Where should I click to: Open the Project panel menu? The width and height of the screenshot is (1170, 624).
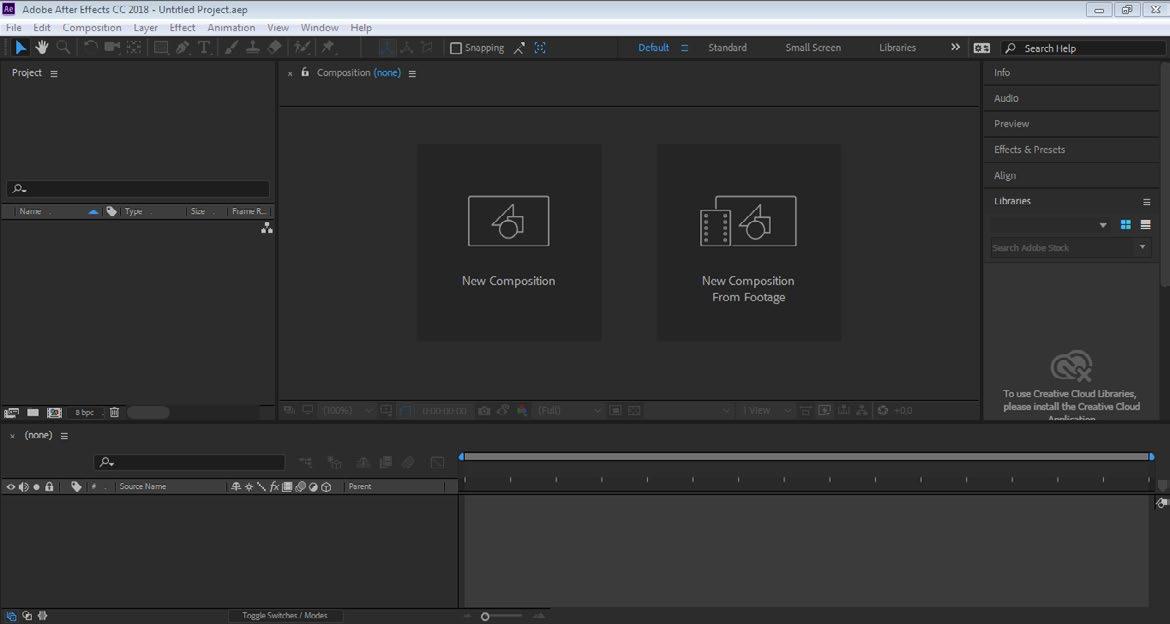[x=54, y=73]
